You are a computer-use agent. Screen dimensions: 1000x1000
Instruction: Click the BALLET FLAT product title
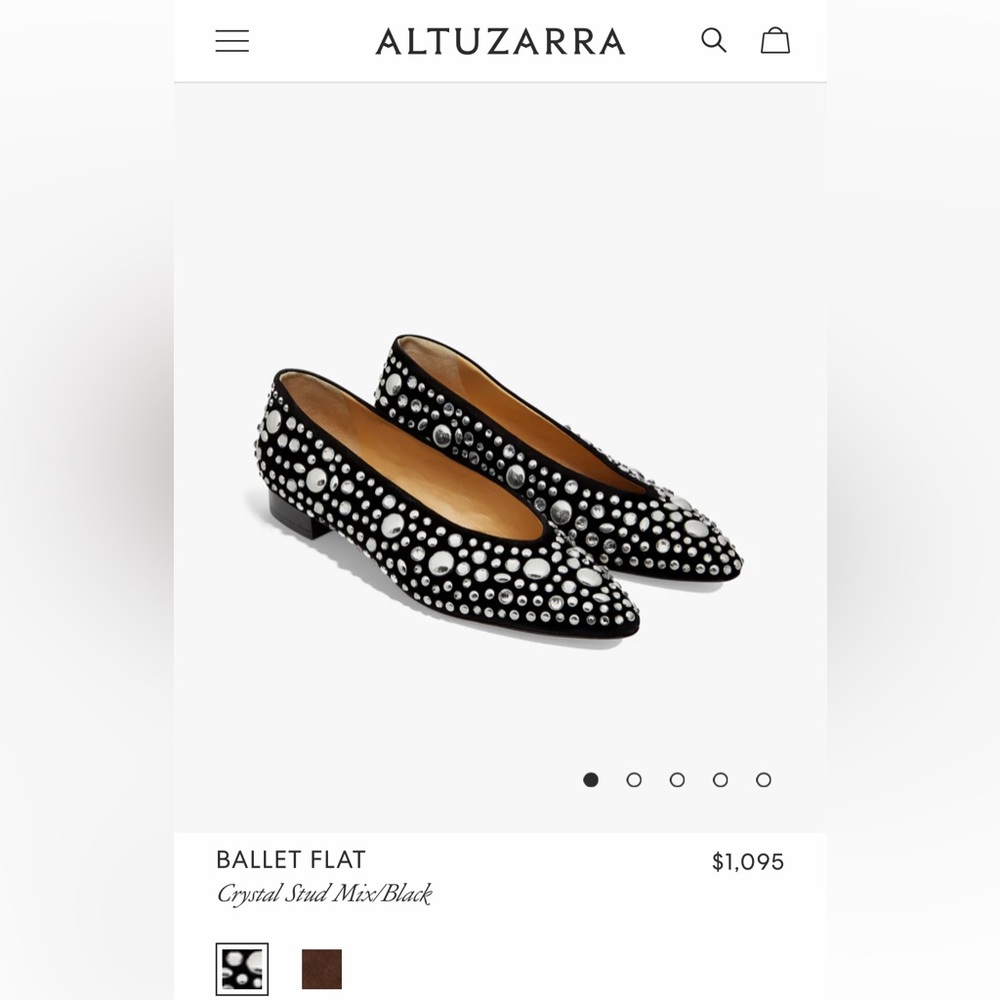[291, 859]
